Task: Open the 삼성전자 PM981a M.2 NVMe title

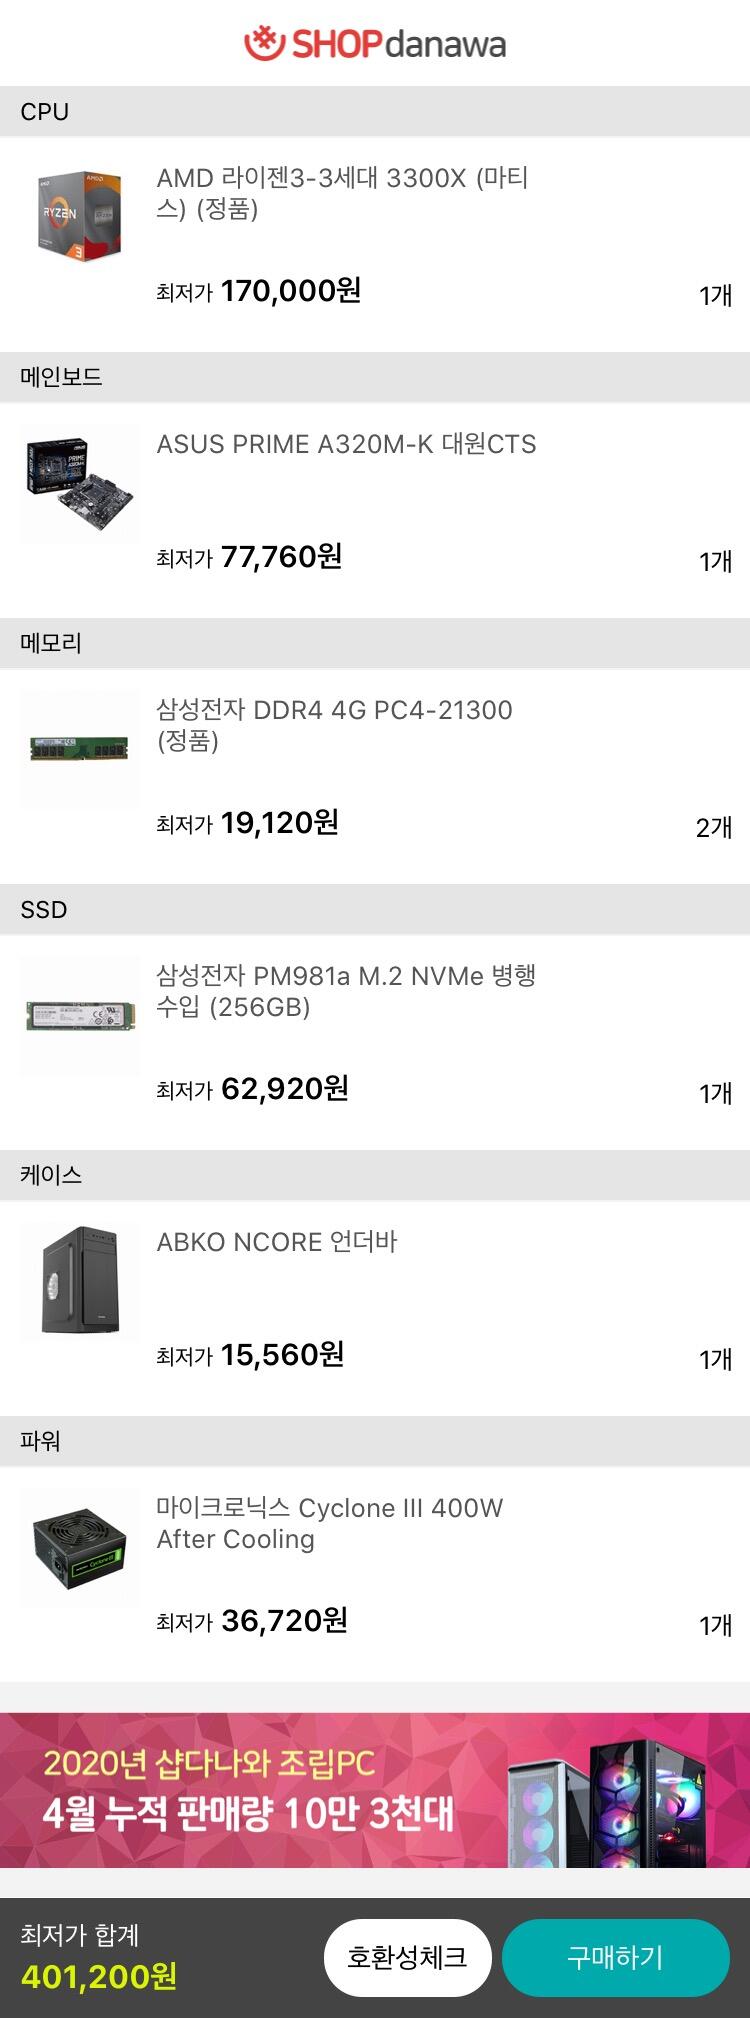Action: tap(346, 991)
